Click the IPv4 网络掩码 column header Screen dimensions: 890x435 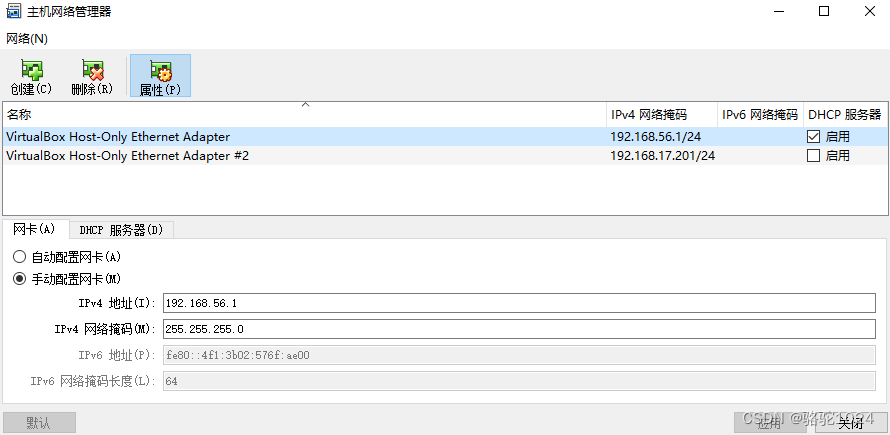(x=662, y=115)
